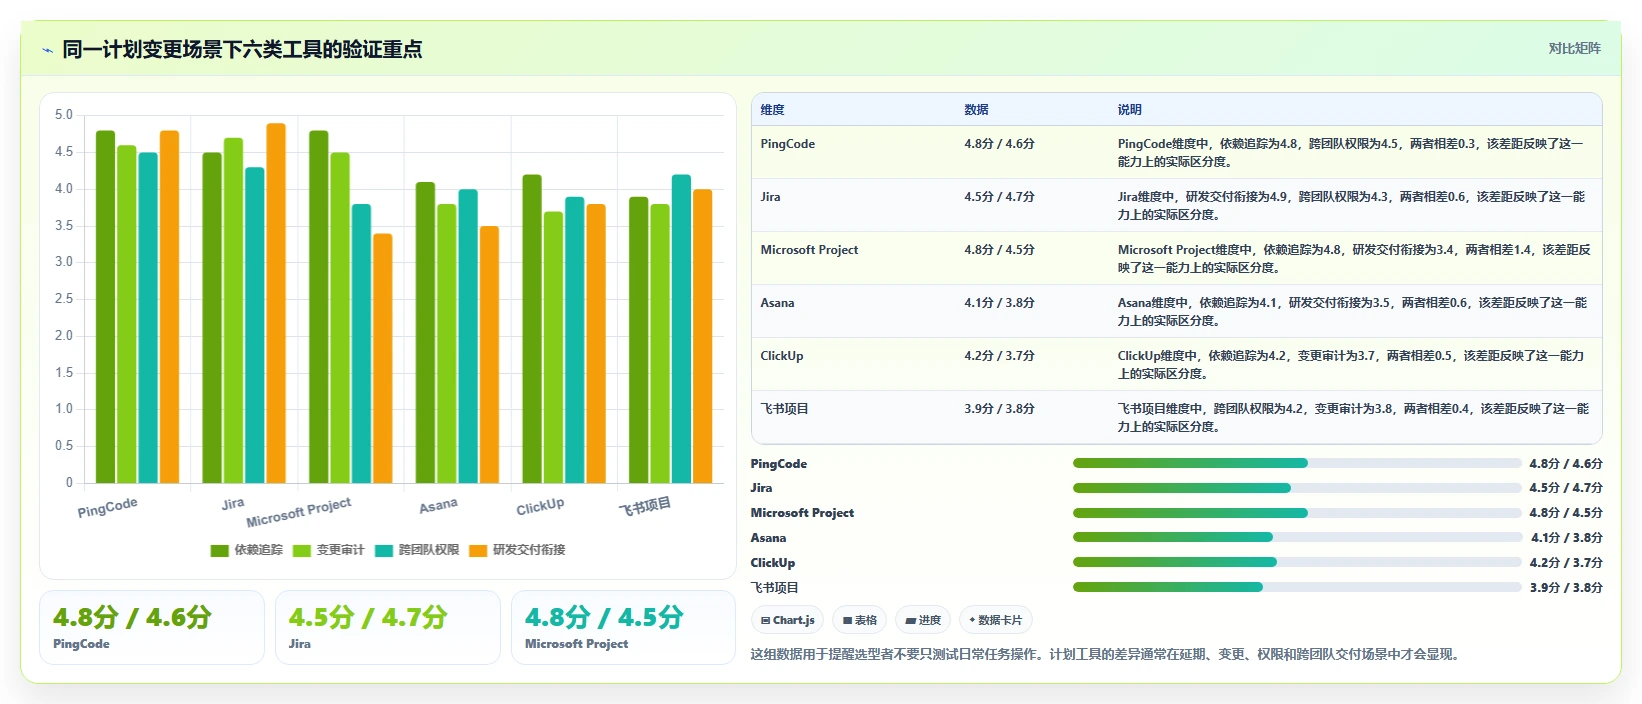The height and width of the screenshot is (704, 1642).
Task: Select the ClickUp table row name
Action: tap(781, 356)
